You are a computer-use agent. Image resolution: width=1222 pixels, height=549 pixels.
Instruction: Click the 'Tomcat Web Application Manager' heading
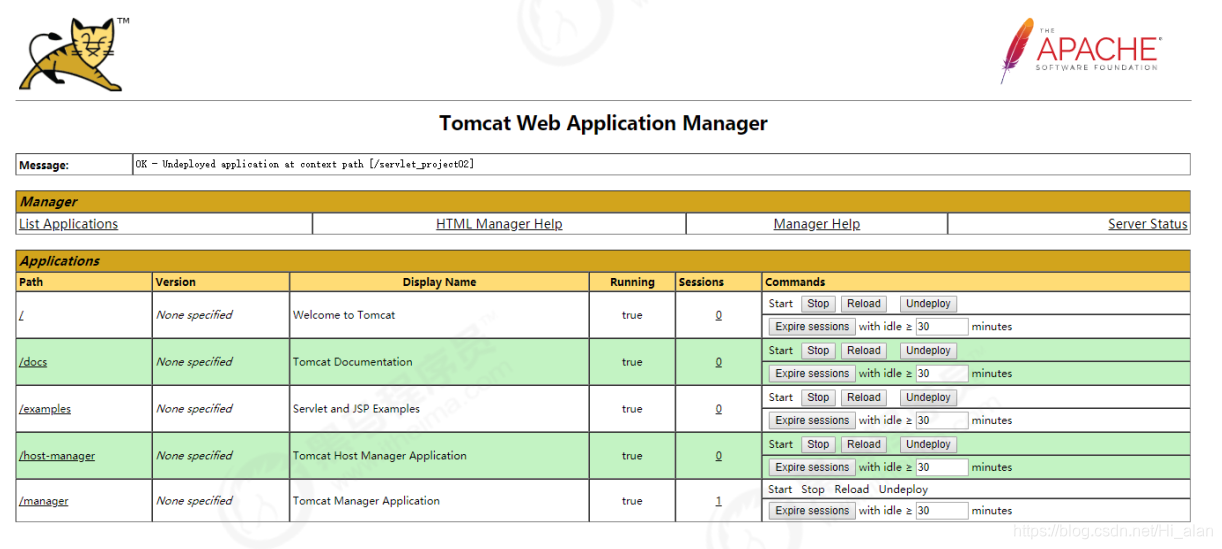pos(604,124)
